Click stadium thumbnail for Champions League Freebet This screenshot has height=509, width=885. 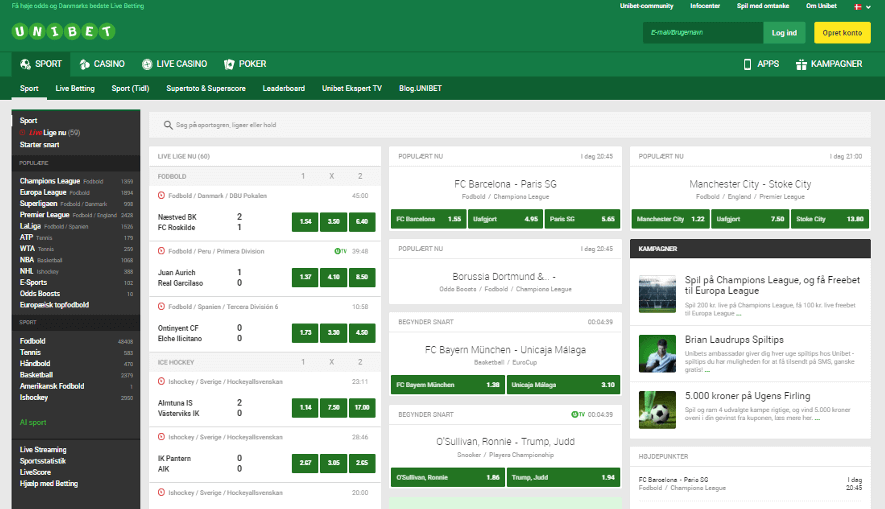tap(657, 294)
